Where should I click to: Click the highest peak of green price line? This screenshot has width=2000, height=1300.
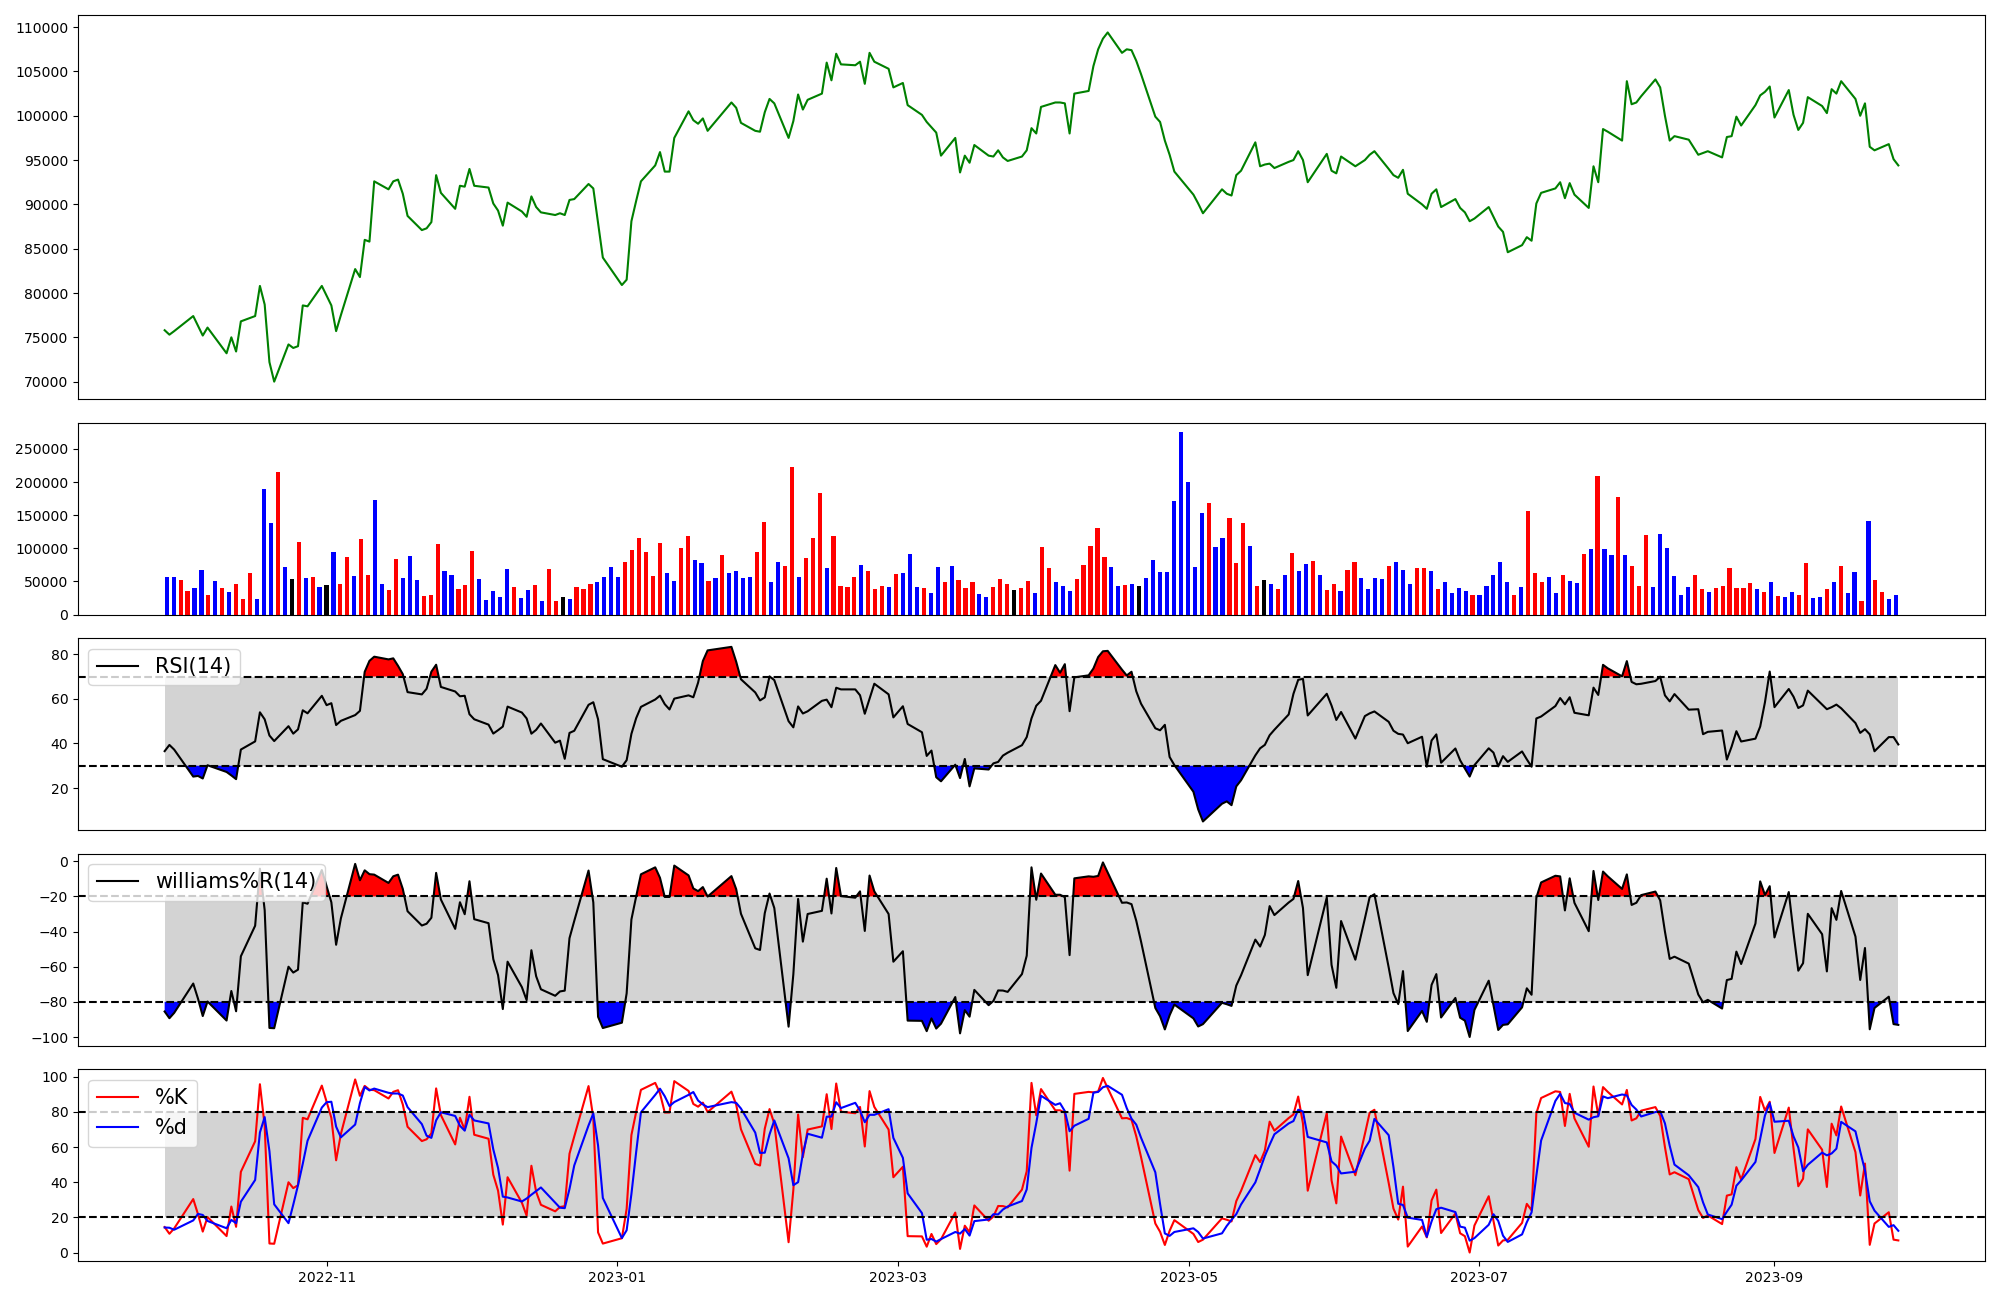[x=1107, y=33]
